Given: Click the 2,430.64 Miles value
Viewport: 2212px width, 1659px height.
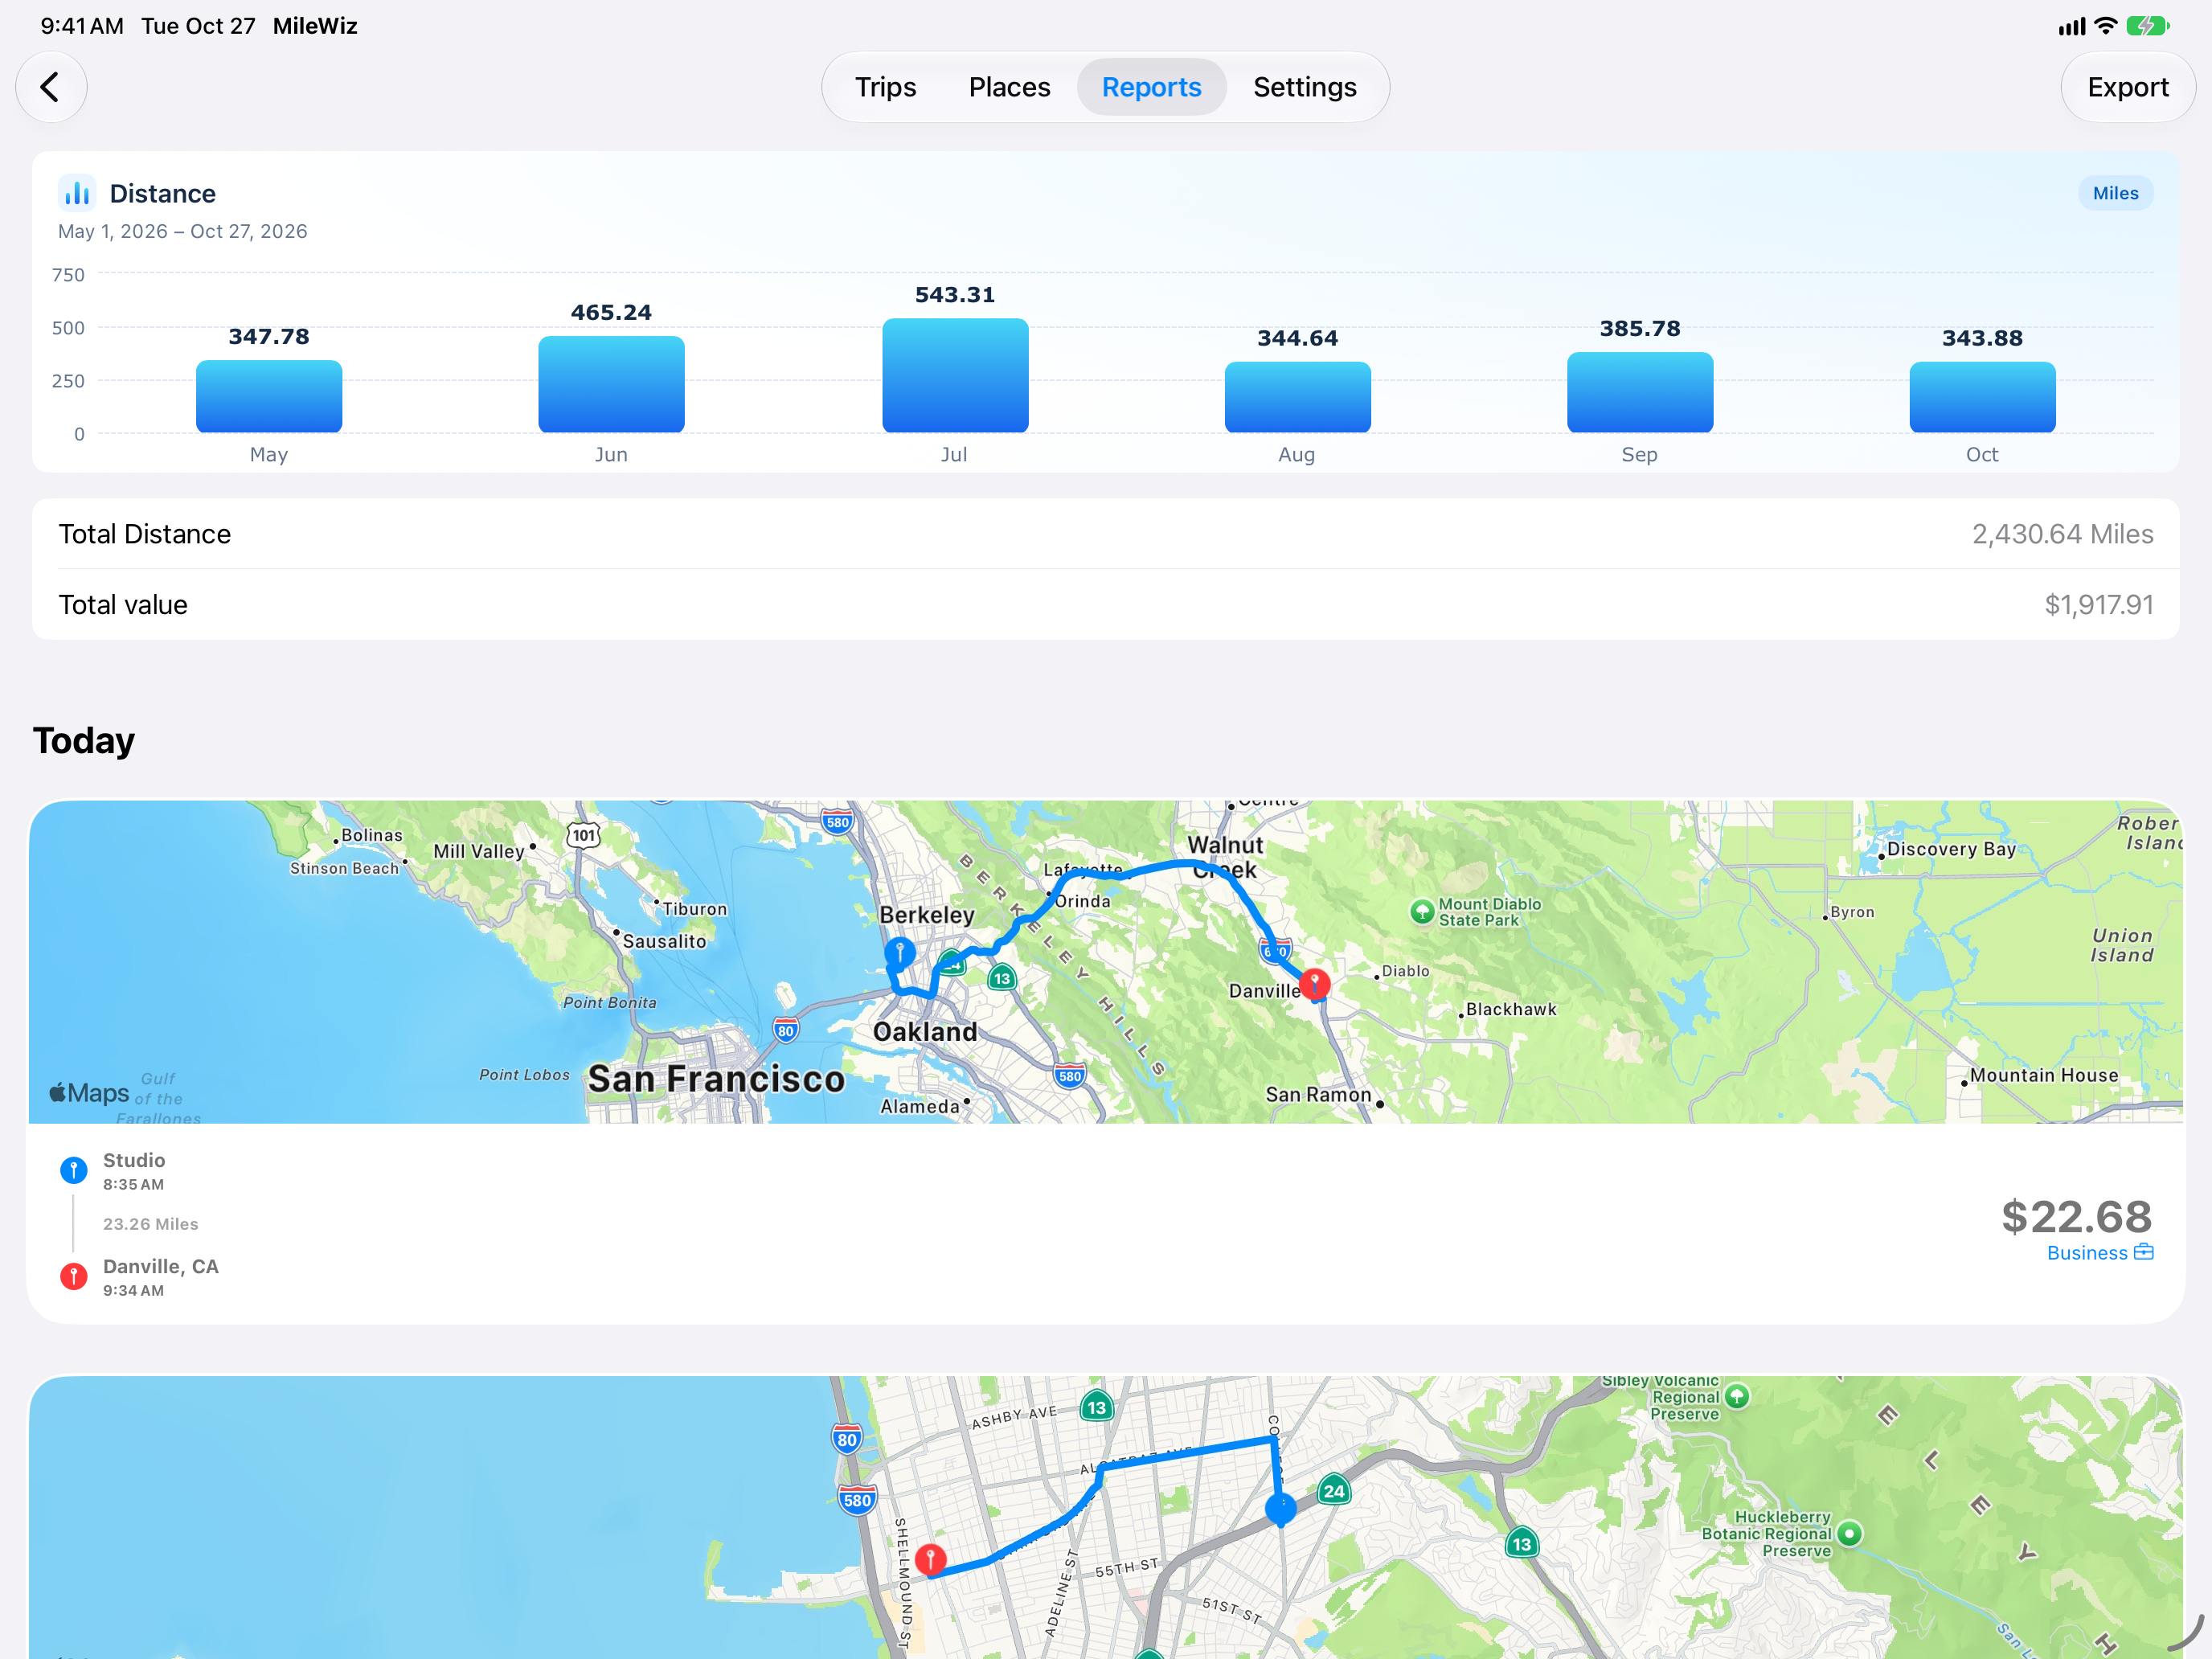Looking at the screenshot, I should coord(2062,534).
